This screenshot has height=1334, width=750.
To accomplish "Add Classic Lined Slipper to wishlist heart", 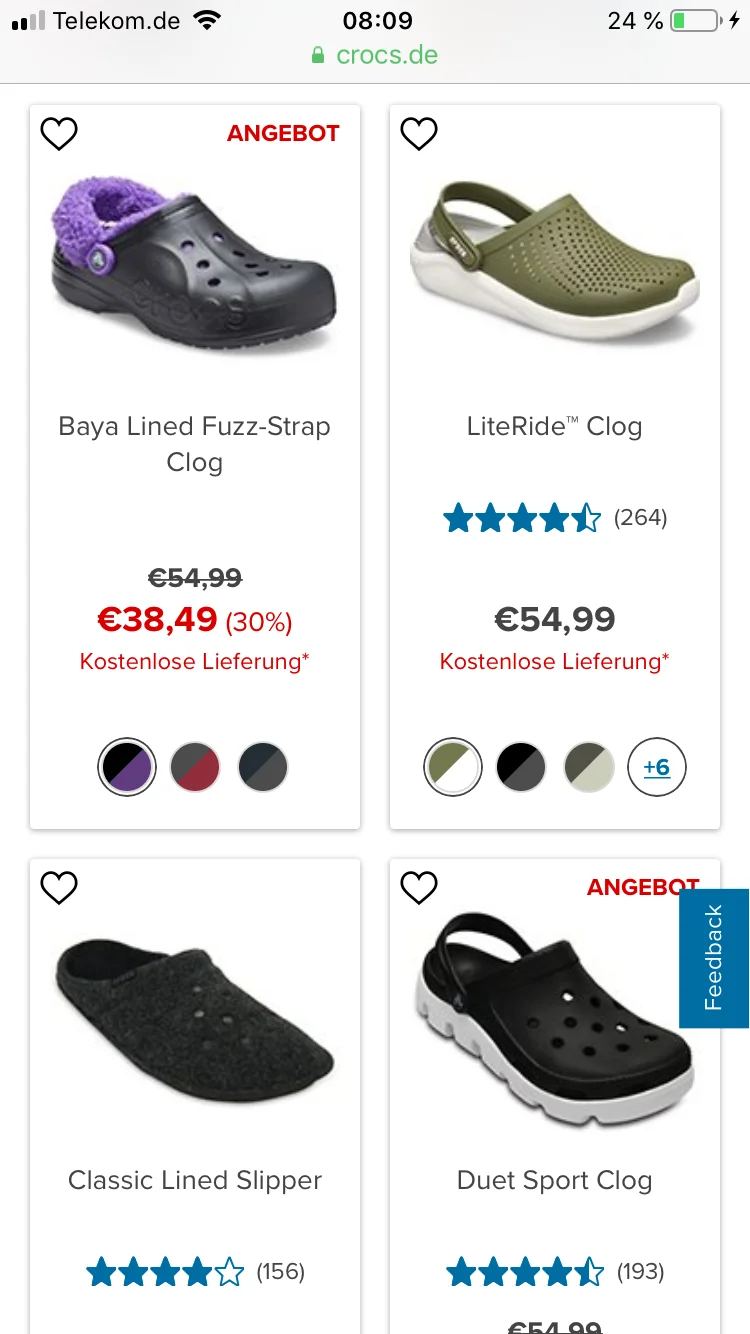I will tap(59, 888).
